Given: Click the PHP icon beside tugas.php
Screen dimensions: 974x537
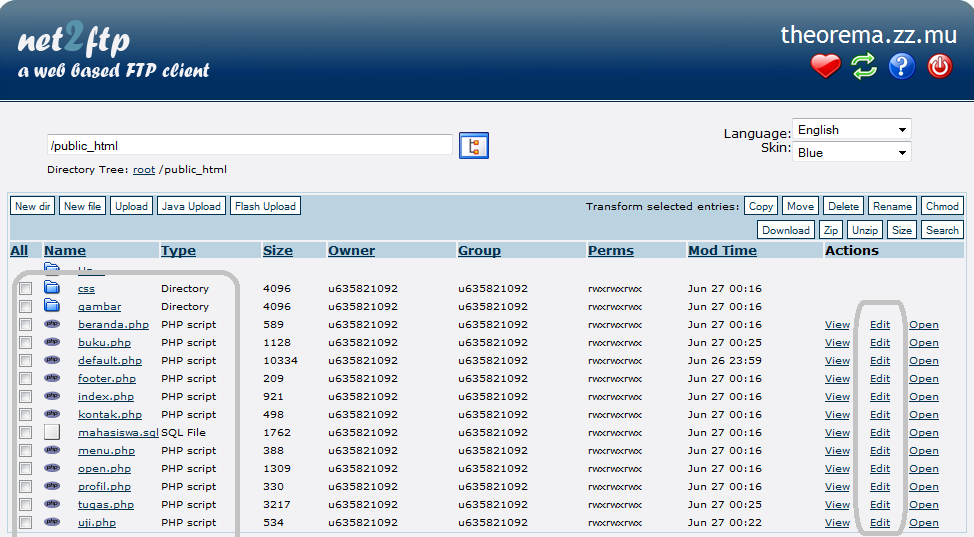Looking at the screenshot, I should click(52, 504).
